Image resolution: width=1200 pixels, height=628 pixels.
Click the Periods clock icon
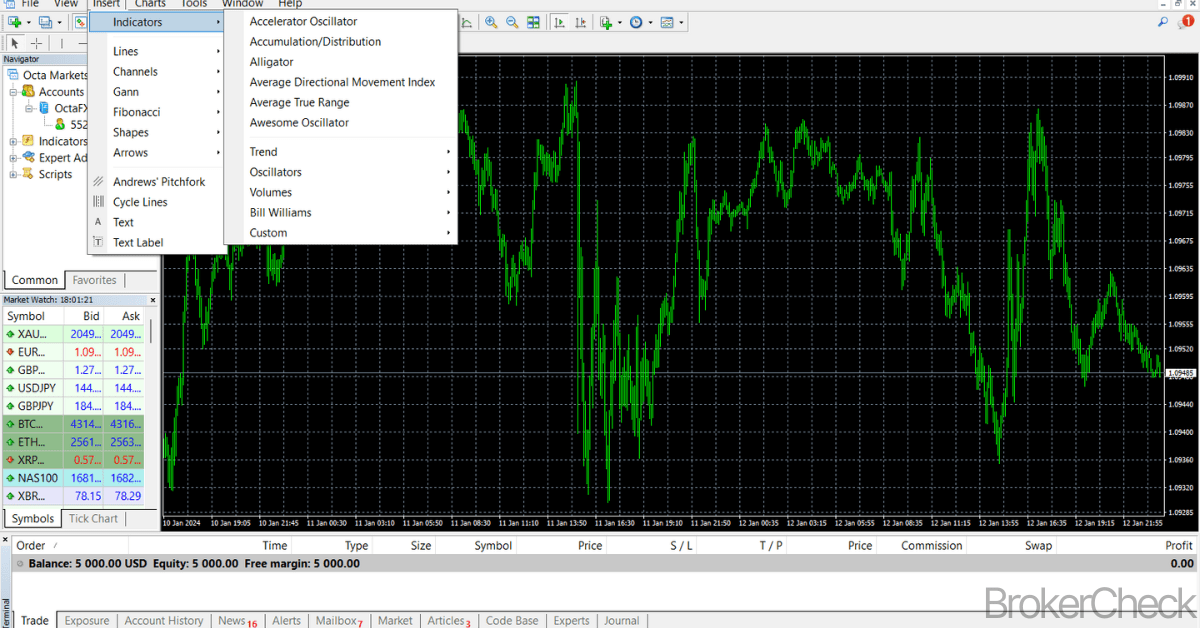point(636,22)
